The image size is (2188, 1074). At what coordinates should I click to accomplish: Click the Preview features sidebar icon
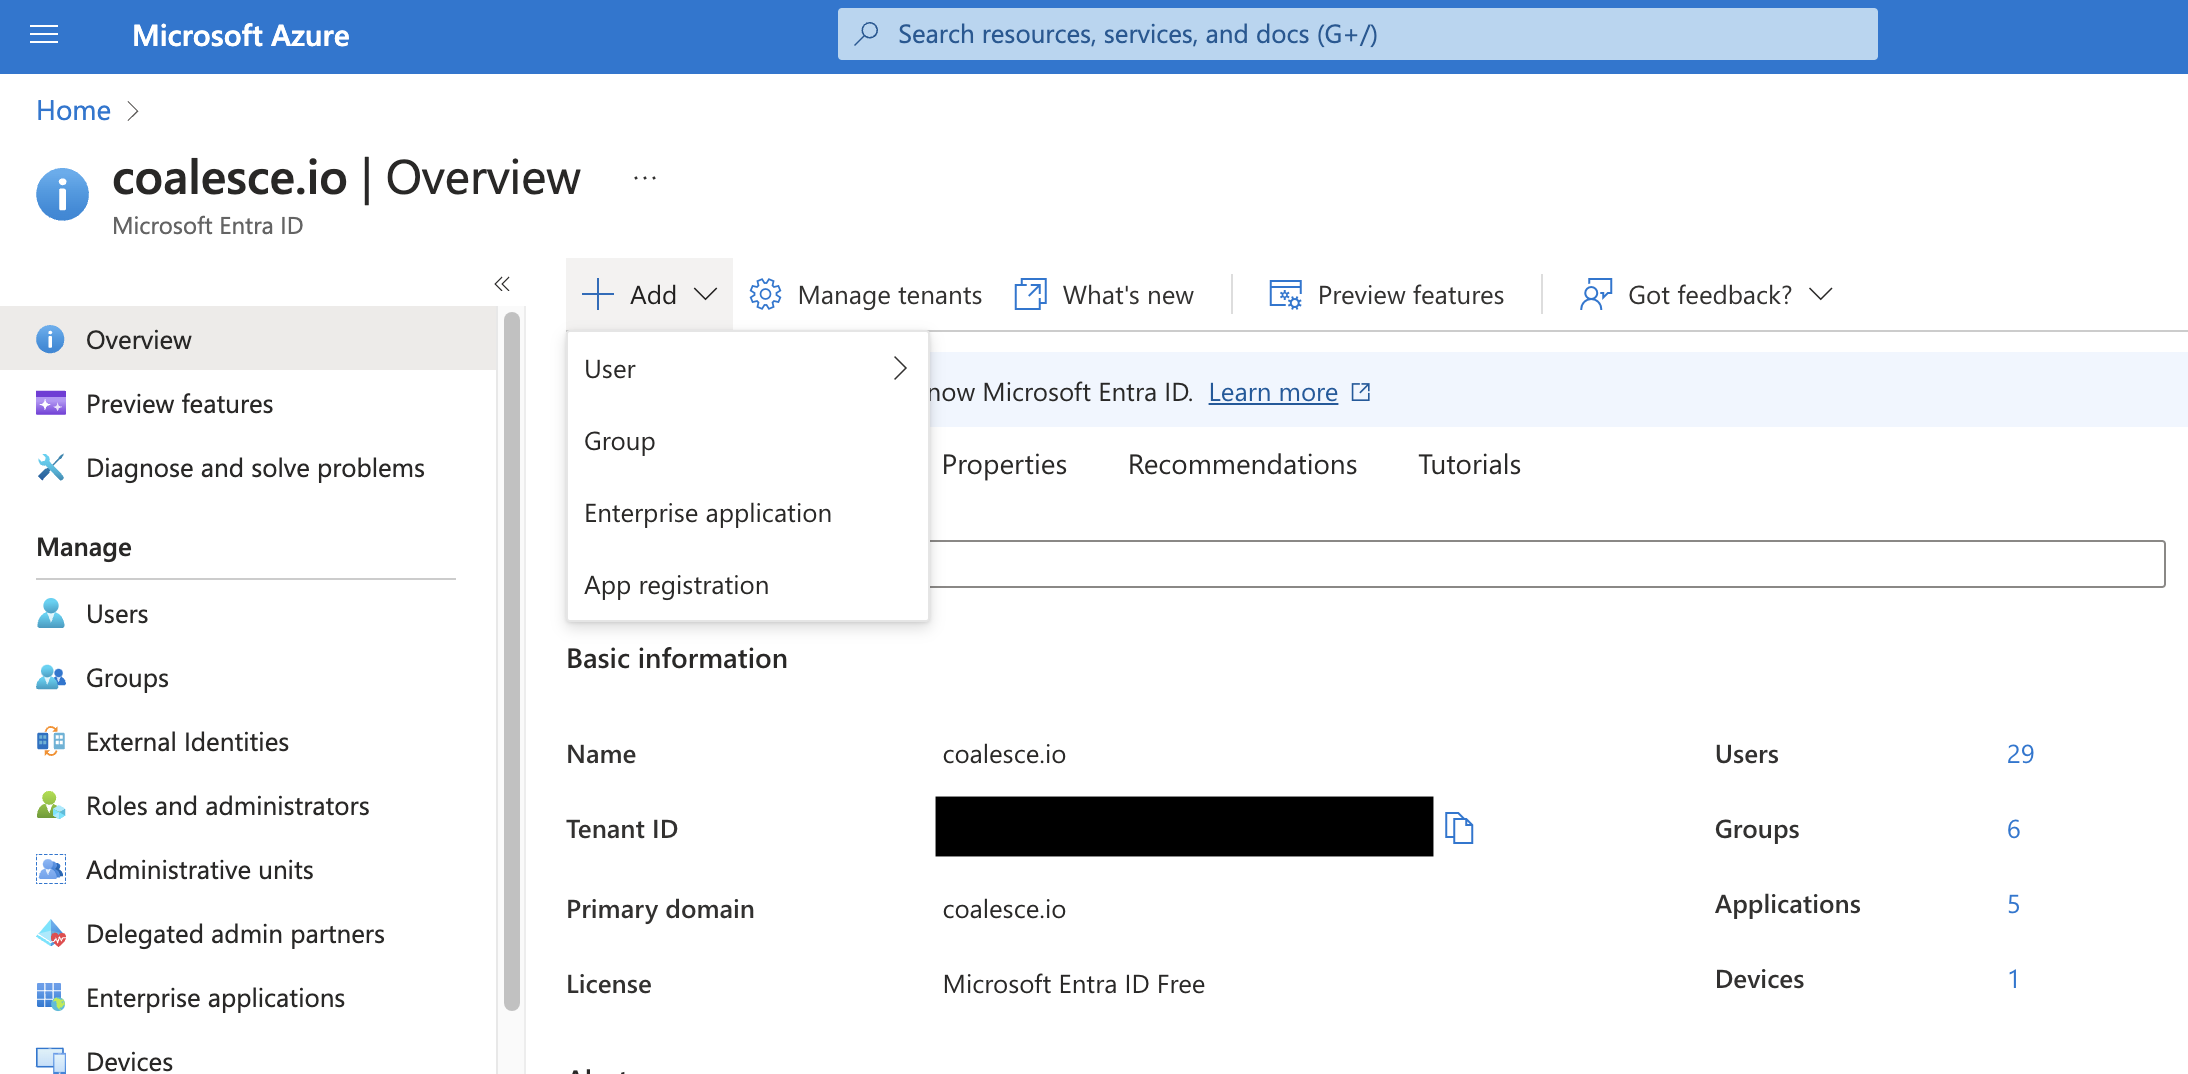point(50,403)
